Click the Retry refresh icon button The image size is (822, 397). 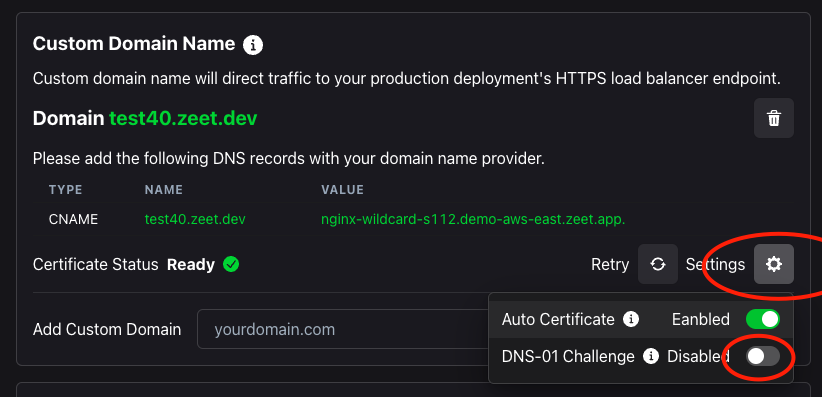point(658,264)
